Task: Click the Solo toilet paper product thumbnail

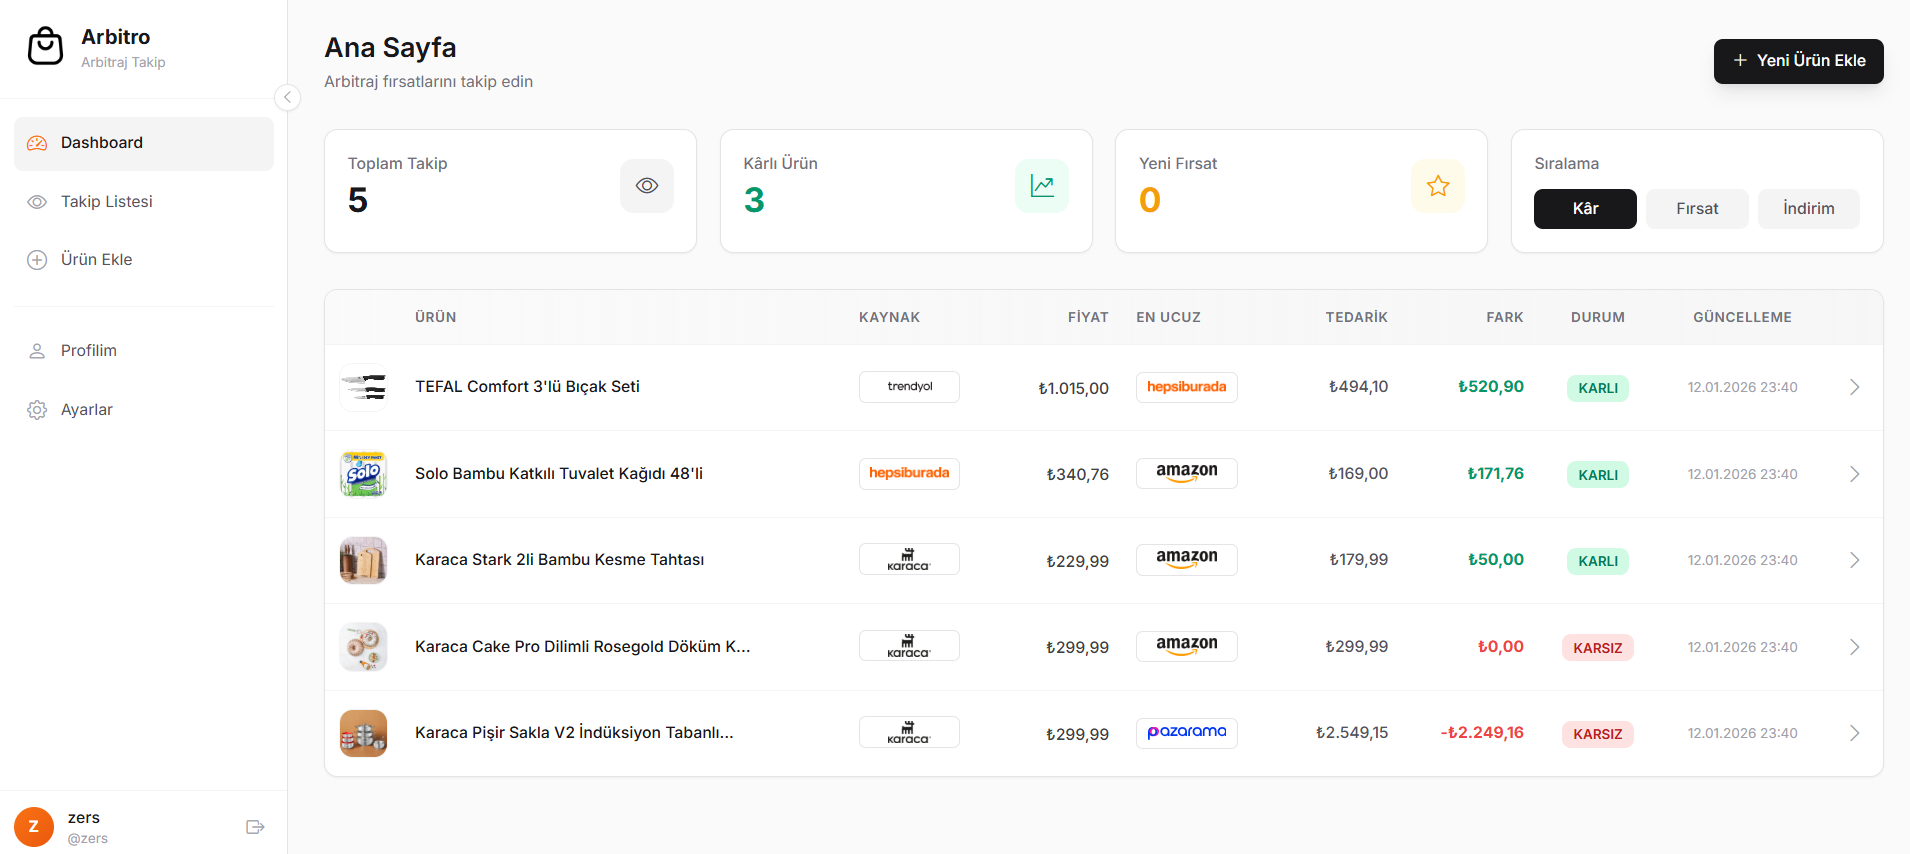Action: [363, 474]
